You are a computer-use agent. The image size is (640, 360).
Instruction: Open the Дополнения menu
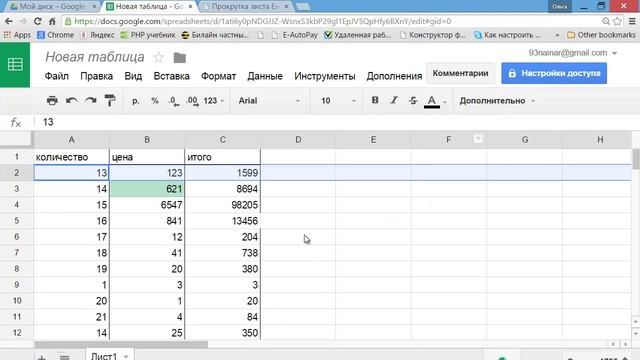(394, 76)
